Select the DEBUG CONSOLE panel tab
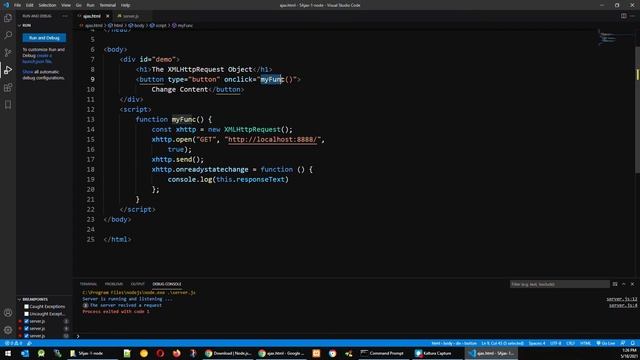 (167, 284)
